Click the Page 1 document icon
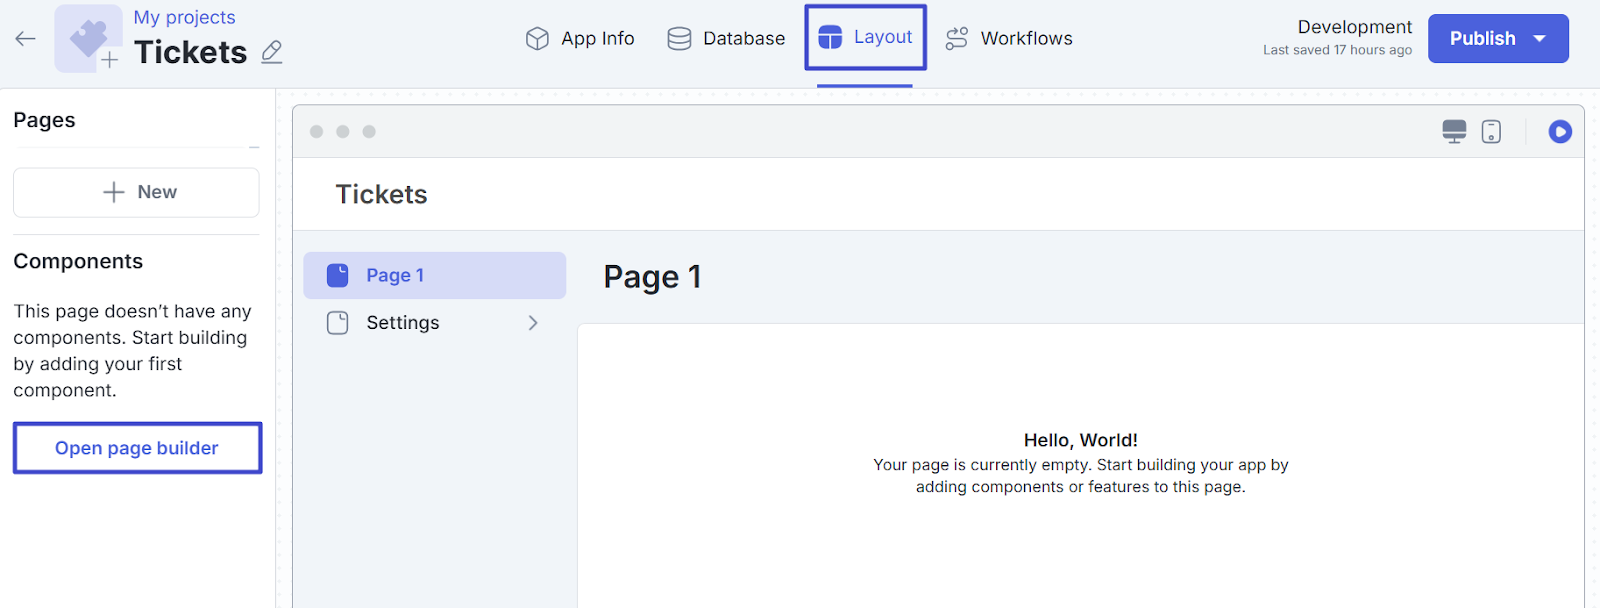This screenshot has height=608, width=1600. (x=338, y=275)
